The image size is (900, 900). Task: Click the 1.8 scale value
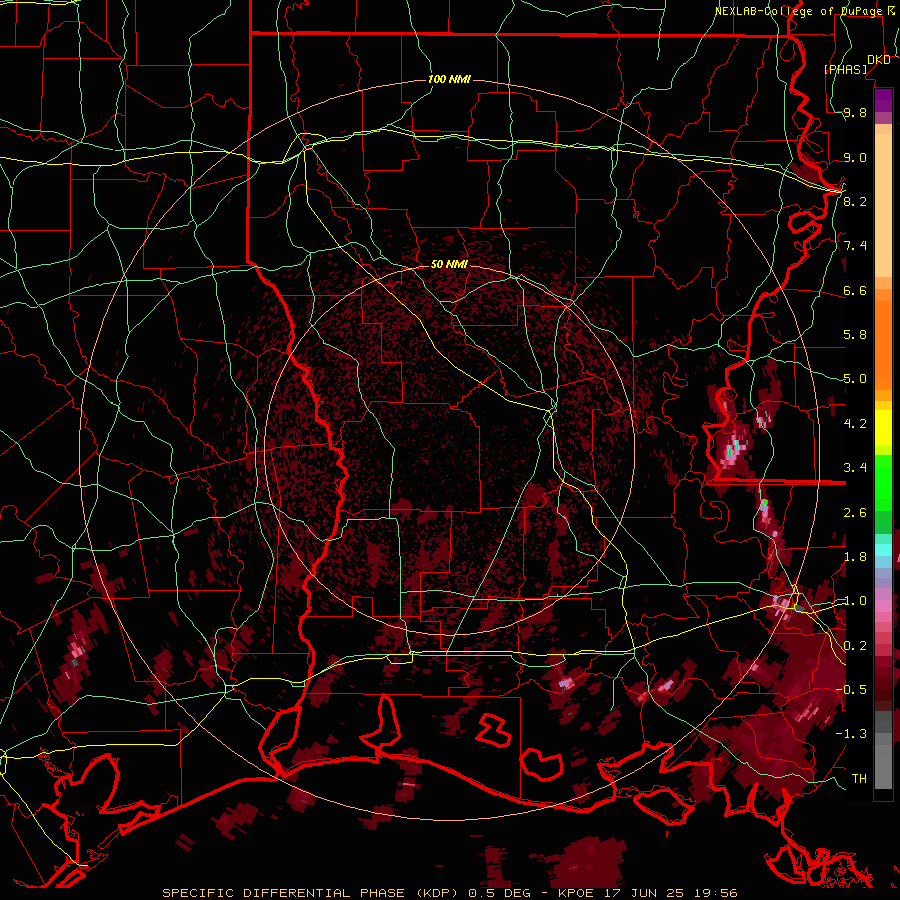(x=855, y=556)
